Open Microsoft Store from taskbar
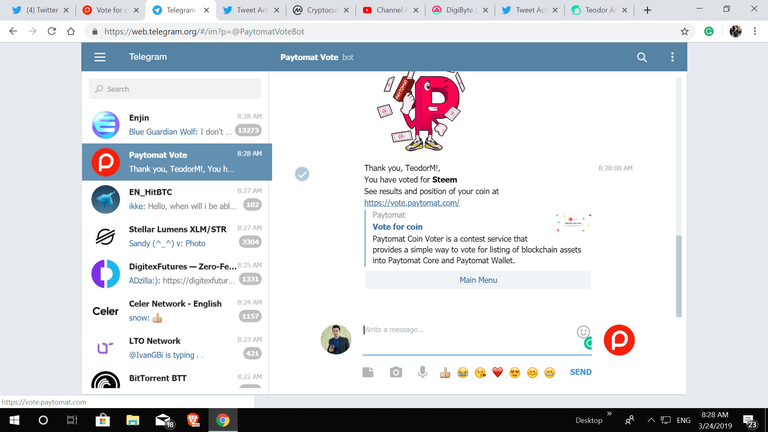This screenshot has width=768, height=432. pos(102,420)
